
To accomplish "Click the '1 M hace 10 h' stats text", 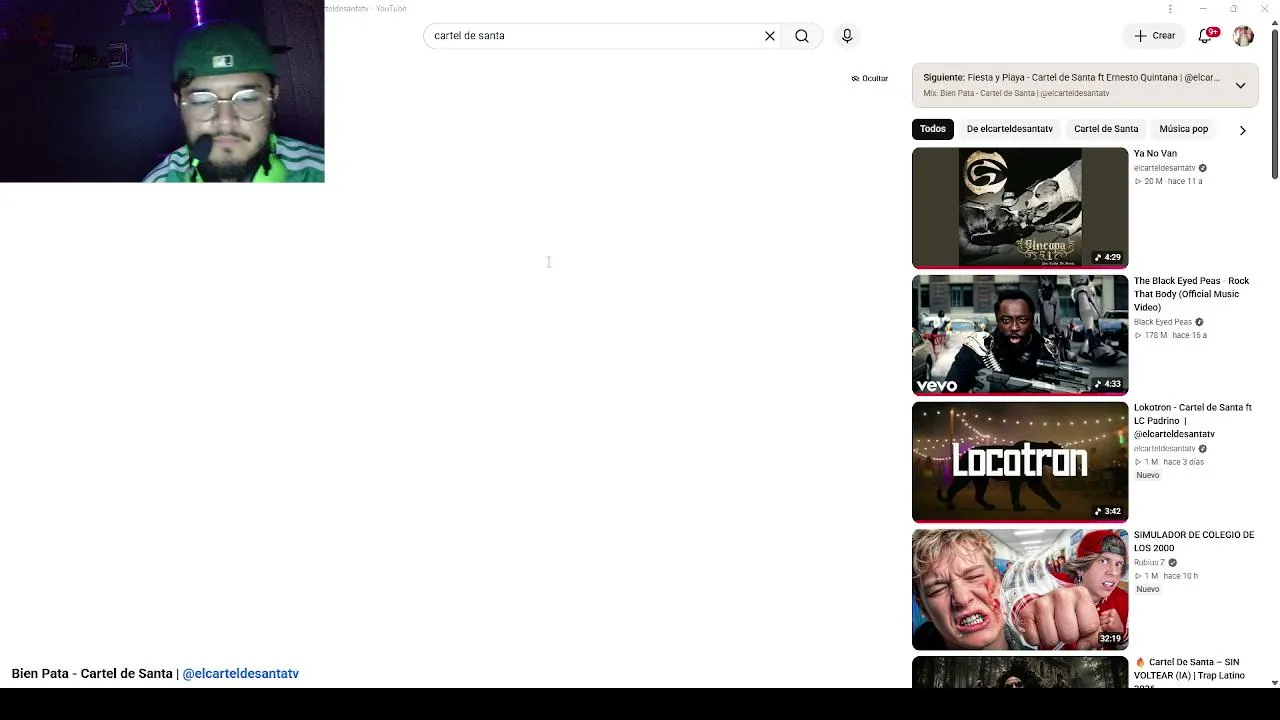I will pos(1166,577).
